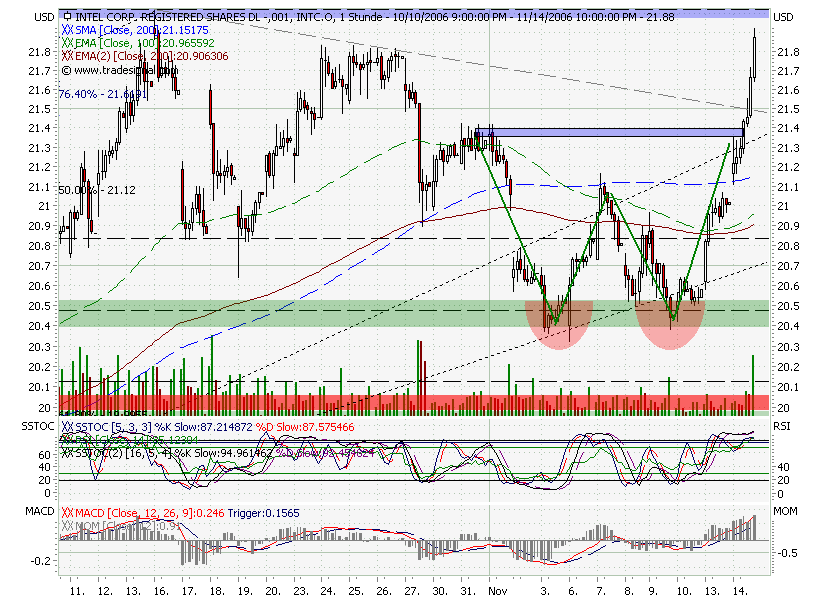Viewport: 829px width, 608px height.
Task: Click the XX icon beside the MOM label
Action: (68, 524)
